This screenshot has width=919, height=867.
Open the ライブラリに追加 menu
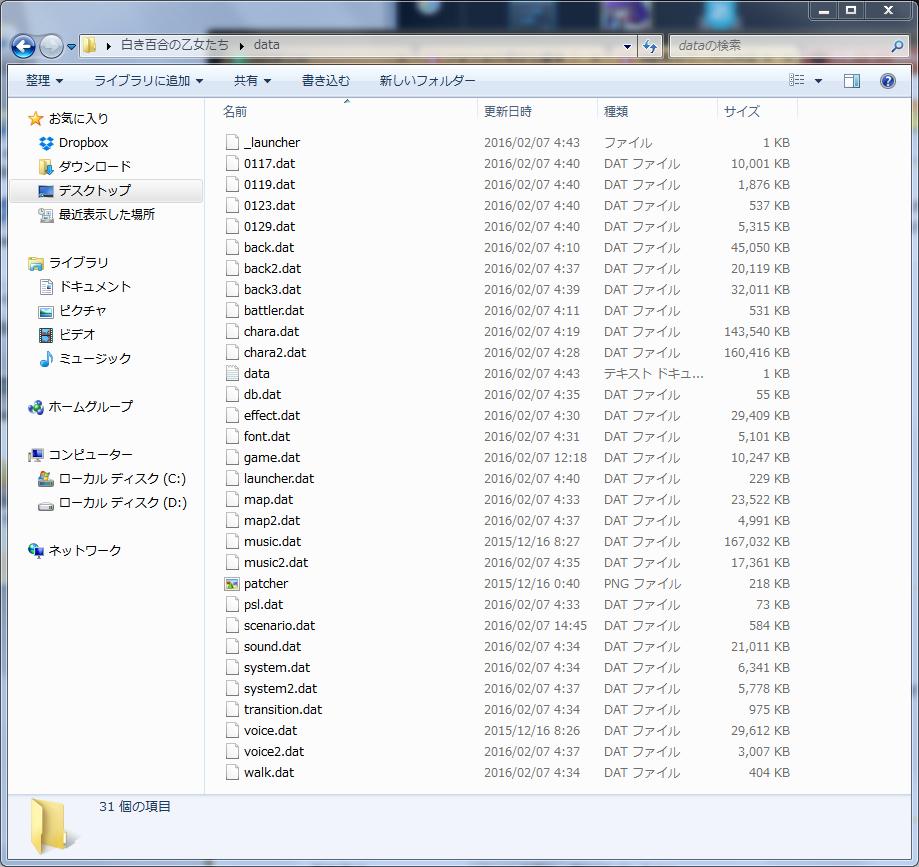coord(148,80)
